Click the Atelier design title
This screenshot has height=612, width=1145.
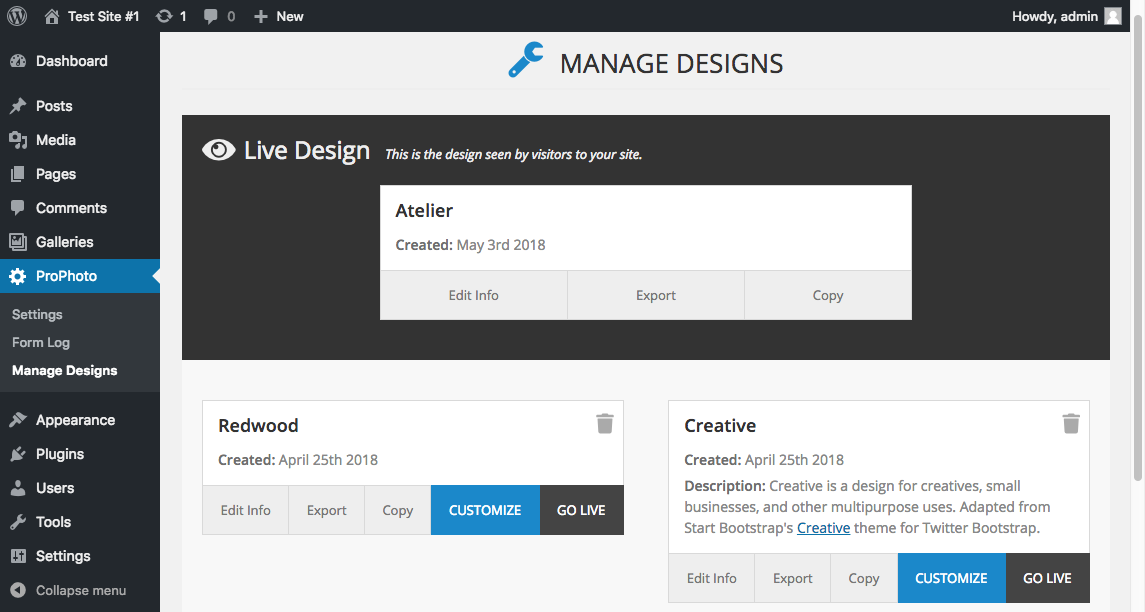pos(424,210)
